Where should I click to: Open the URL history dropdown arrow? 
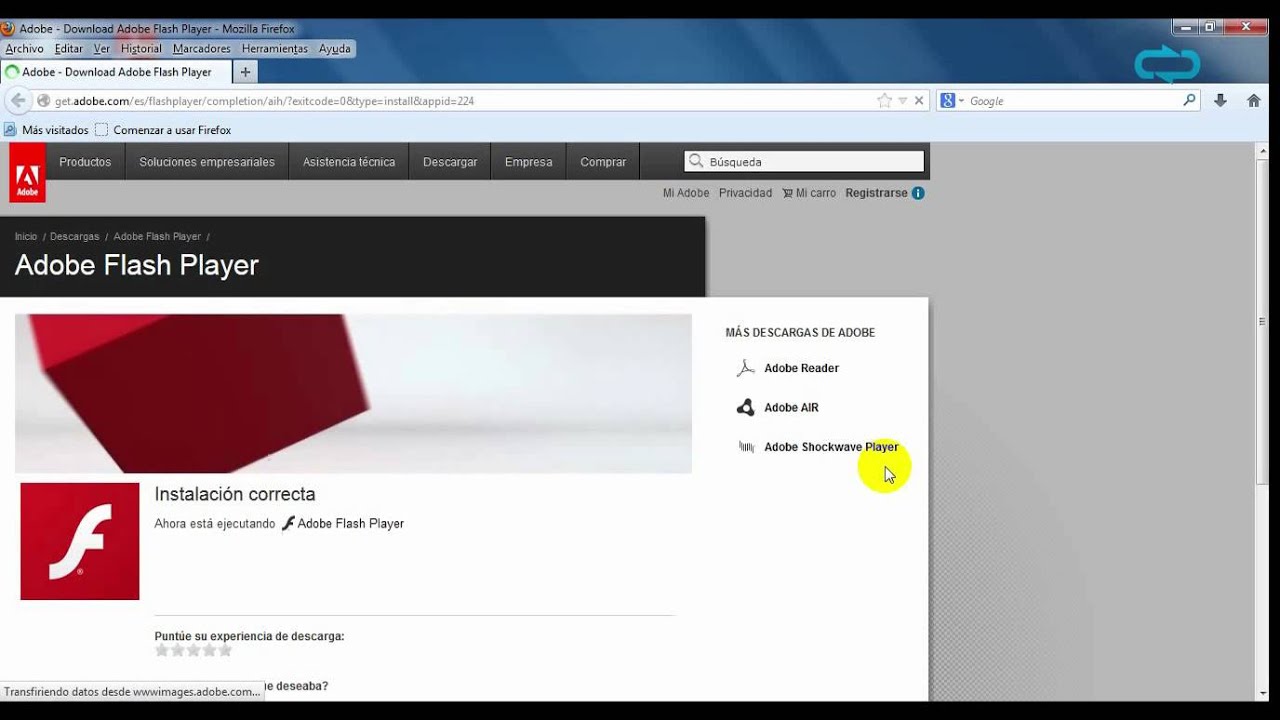point(902,101)
